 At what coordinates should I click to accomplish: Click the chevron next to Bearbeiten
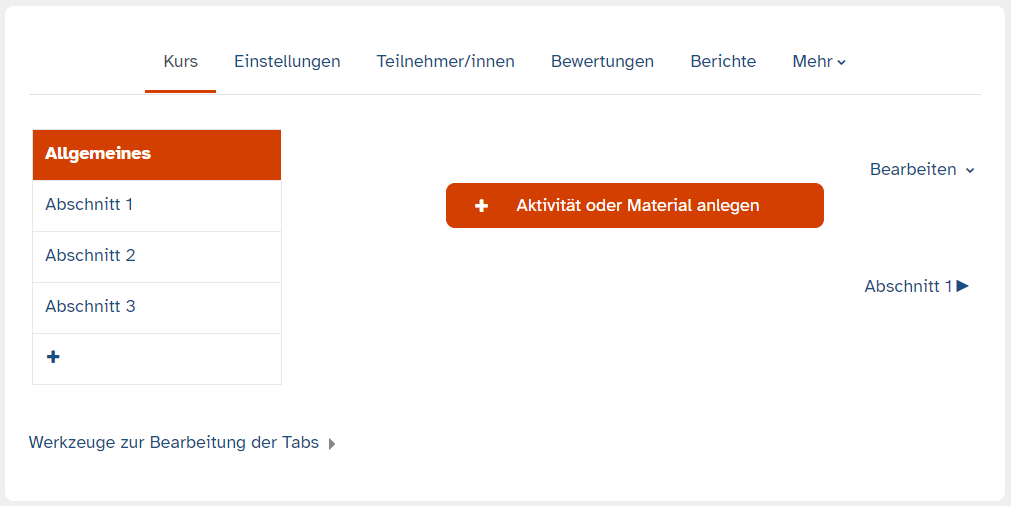coord(970,171)
